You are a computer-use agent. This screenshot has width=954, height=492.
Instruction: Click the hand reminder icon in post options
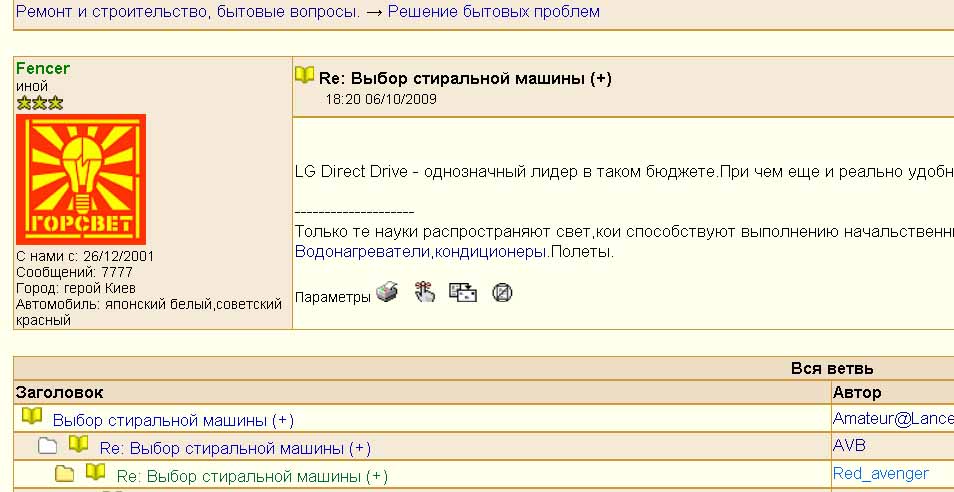(425, 293)
